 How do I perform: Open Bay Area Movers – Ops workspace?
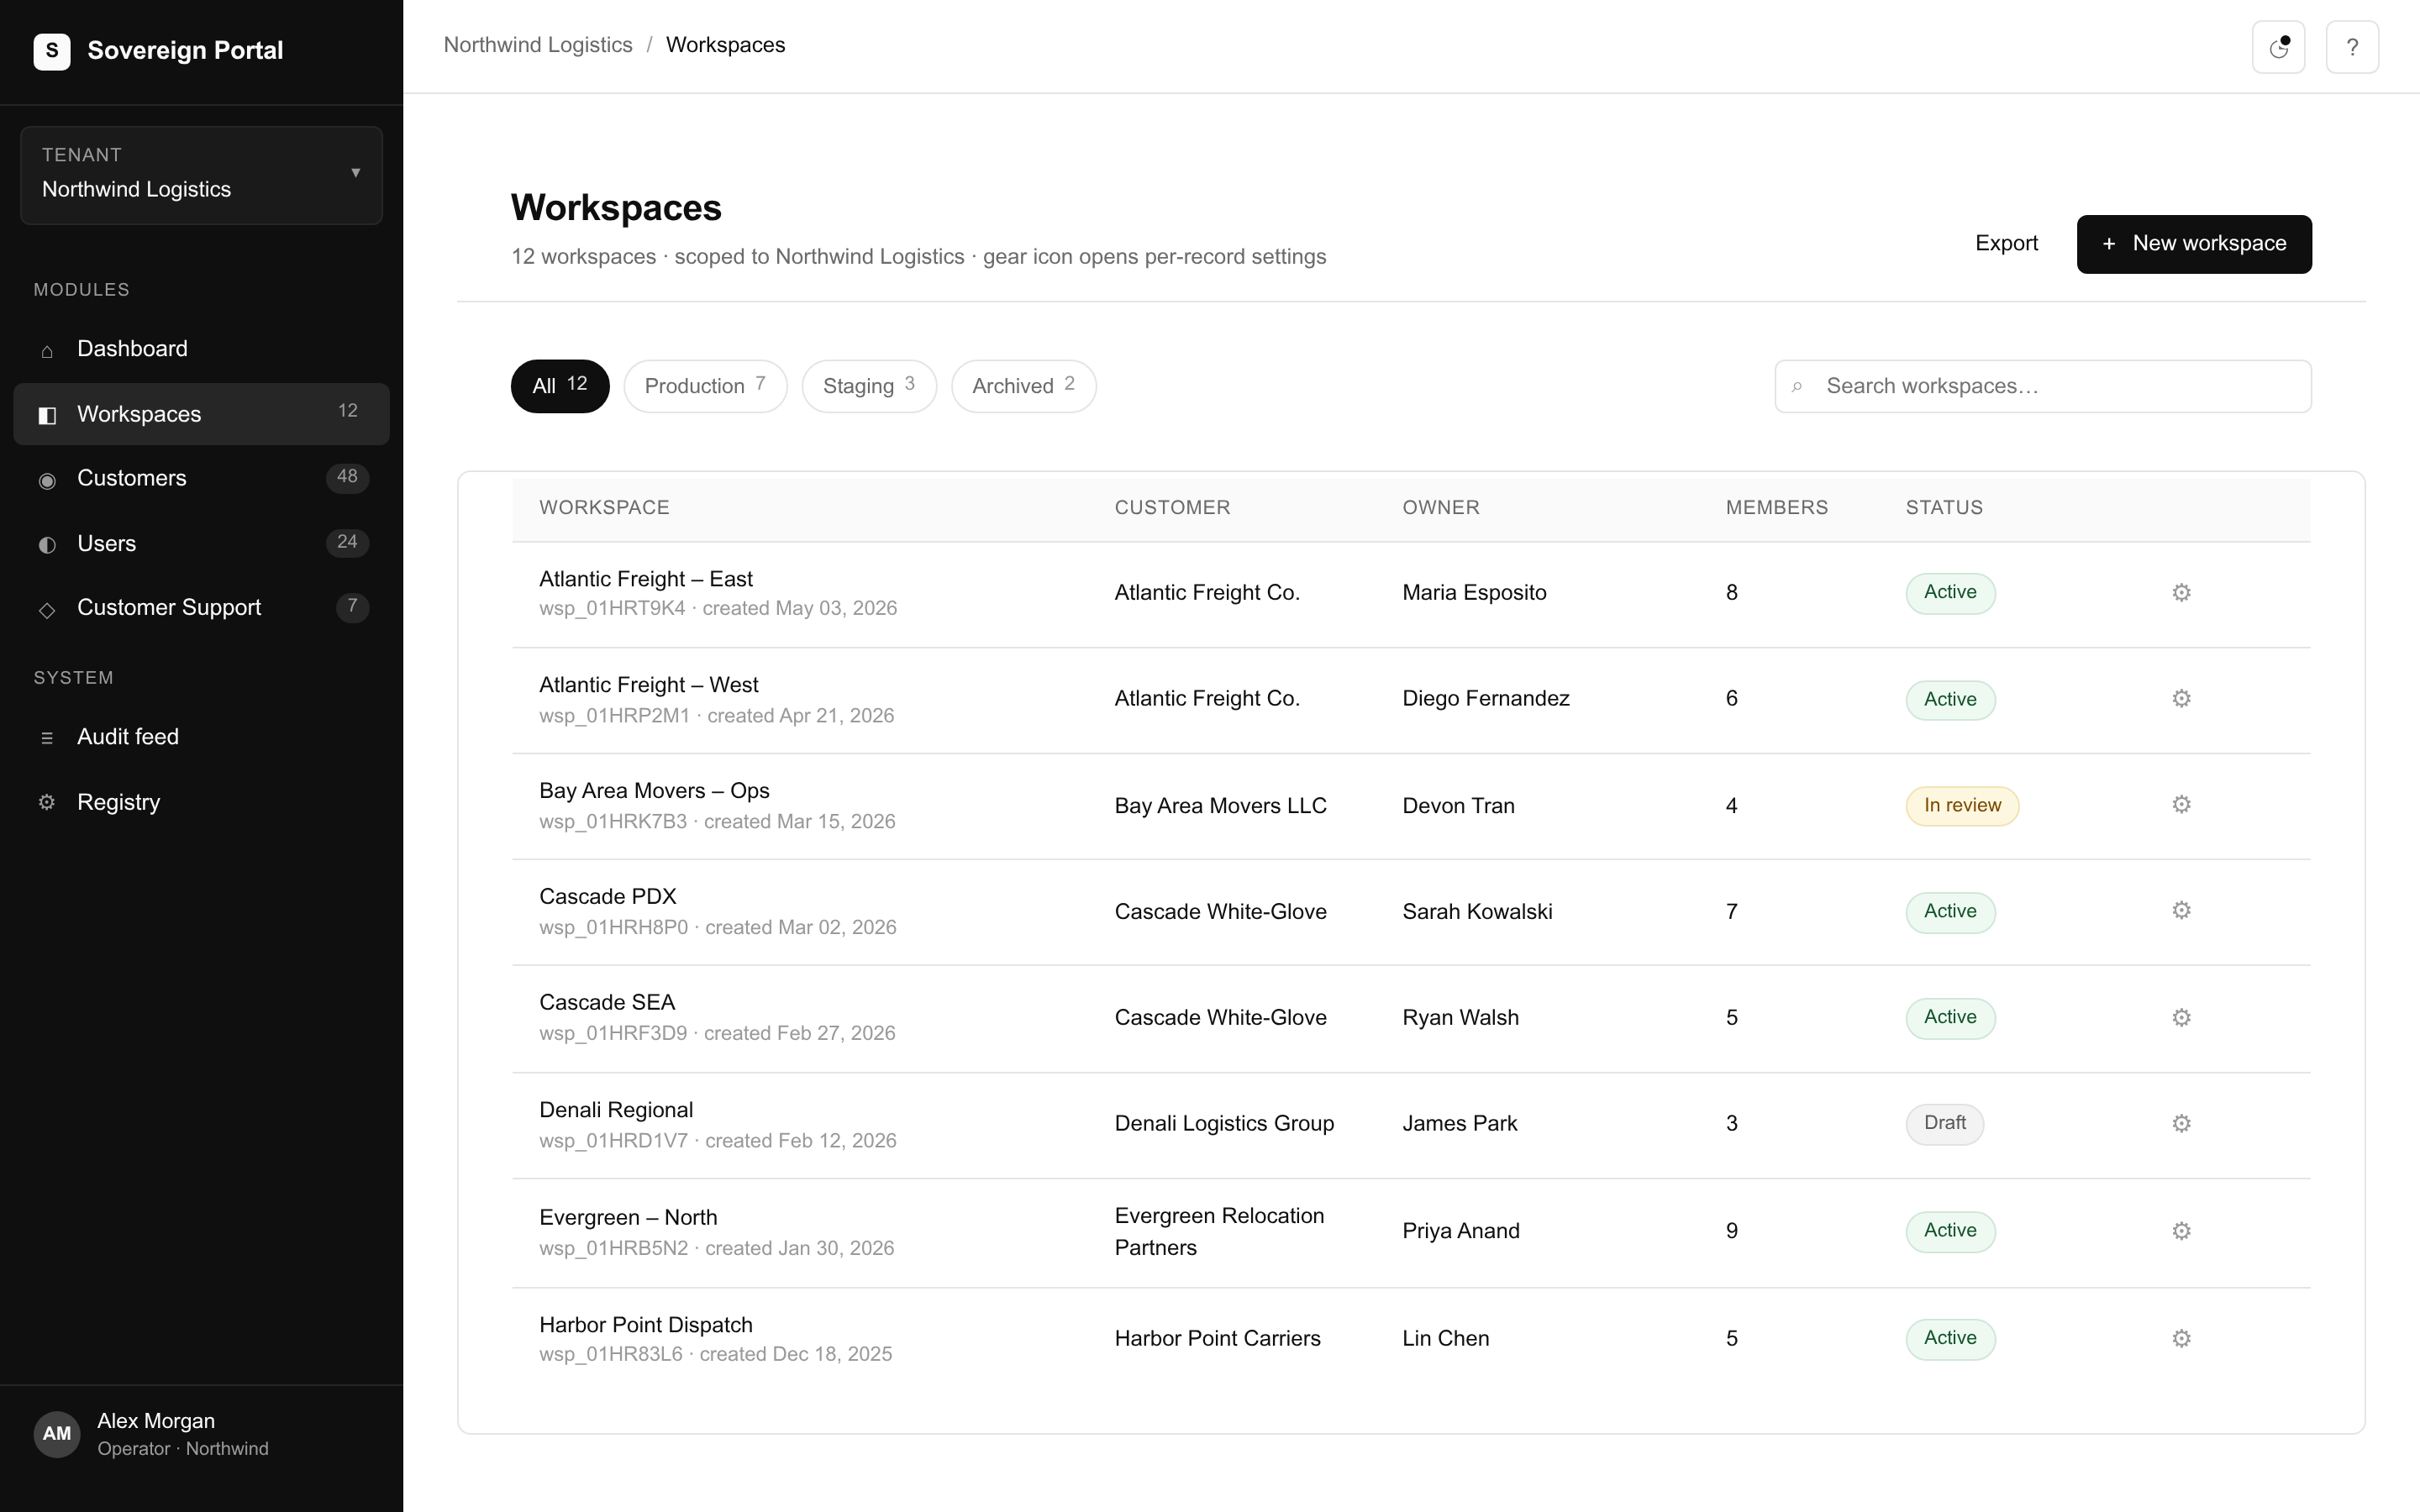654,791
